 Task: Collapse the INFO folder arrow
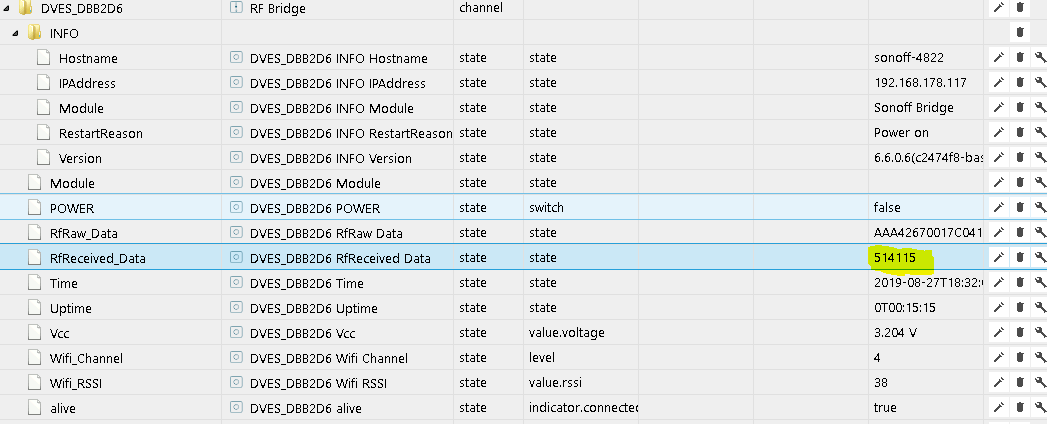(x=16, y=33)
